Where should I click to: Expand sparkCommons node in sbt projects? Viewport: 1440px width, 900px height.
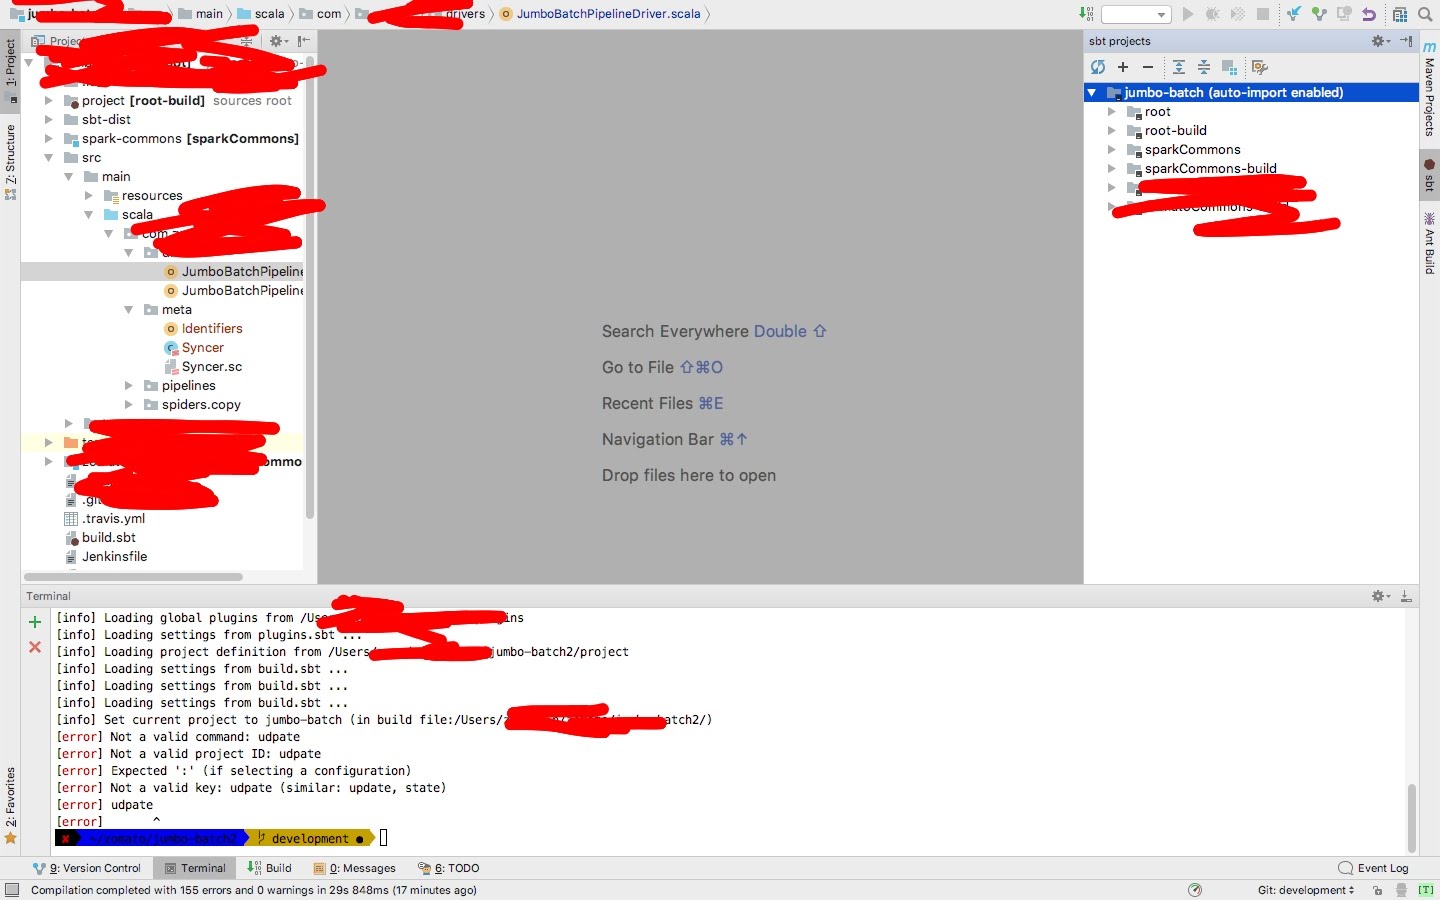coord(1111,150)
